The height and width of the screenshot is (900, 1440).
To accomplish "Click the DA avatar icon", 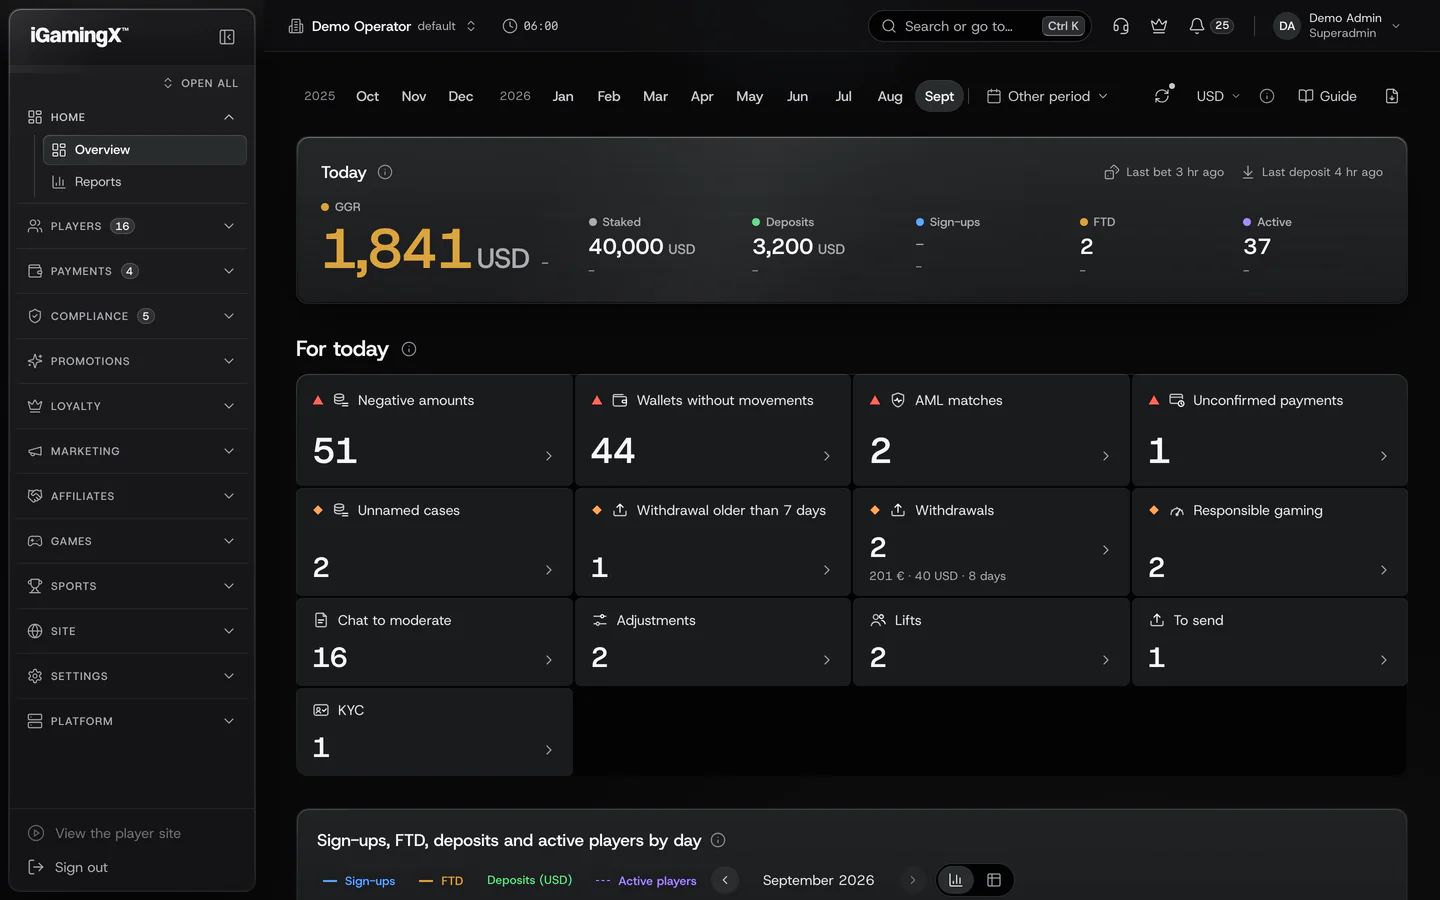I will (1287, 26).
